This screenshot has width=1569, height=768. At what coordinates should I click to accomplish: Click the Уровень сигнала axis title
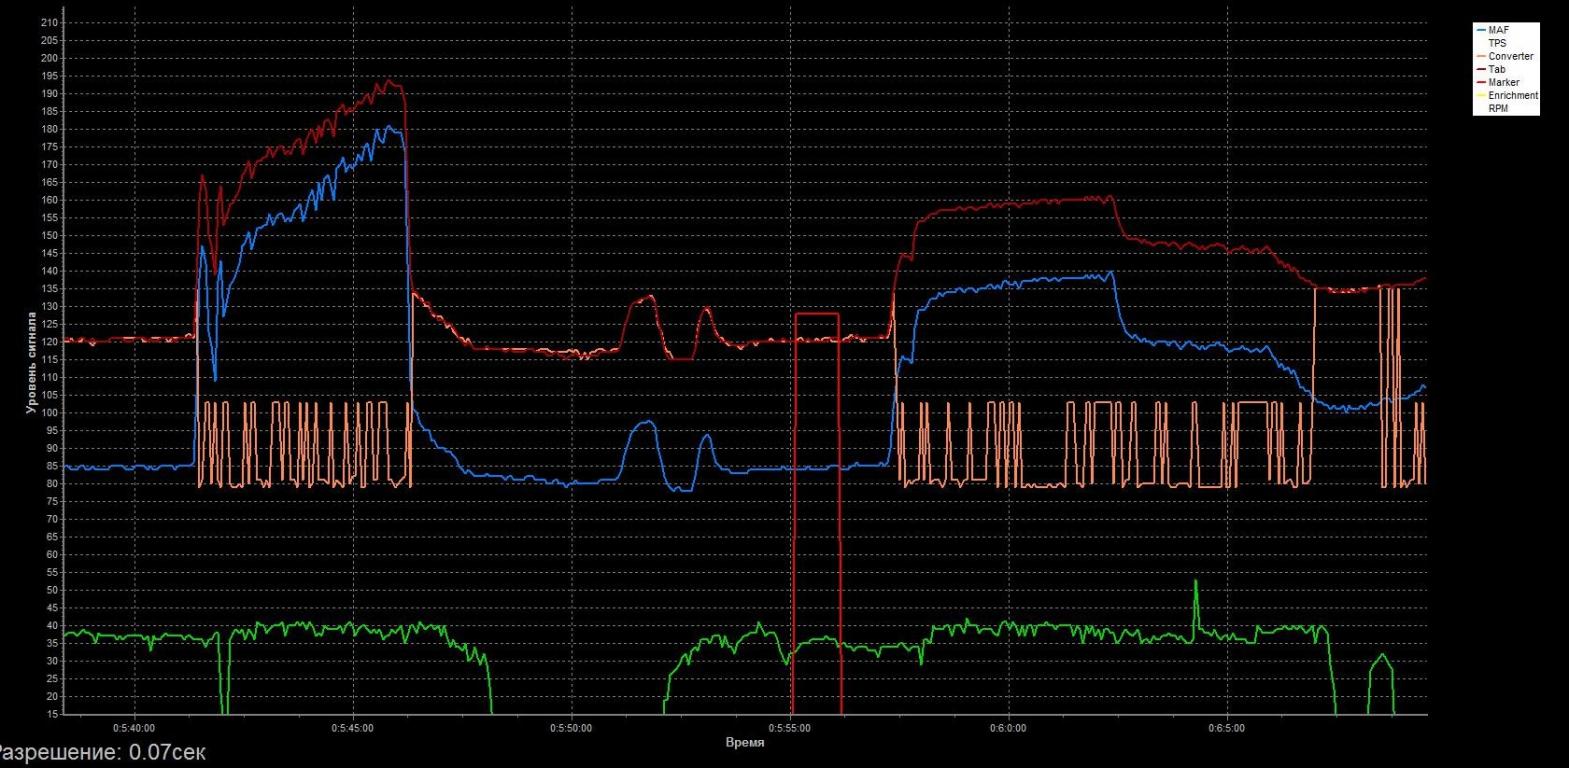32,363
